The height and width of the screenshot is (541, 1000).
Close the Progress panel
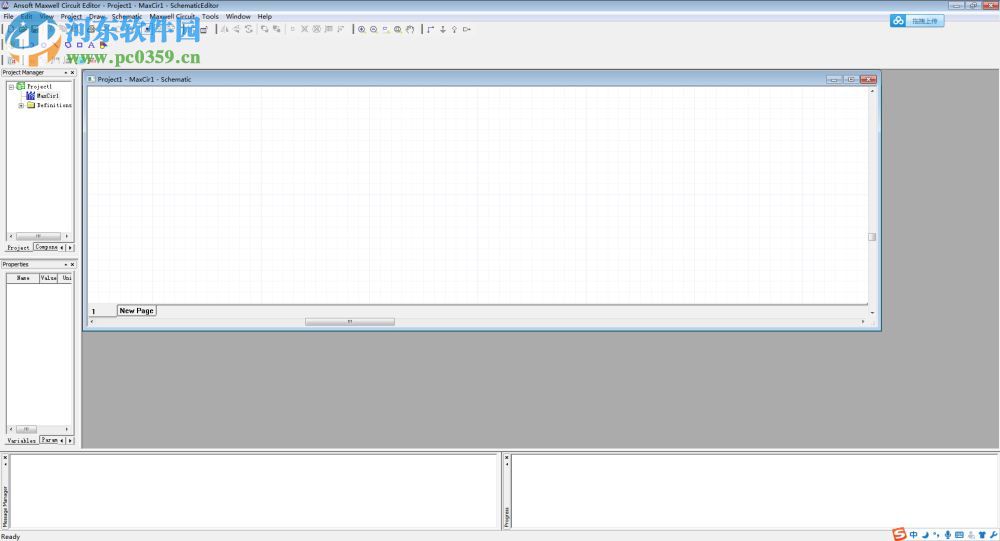click(507, 458)
